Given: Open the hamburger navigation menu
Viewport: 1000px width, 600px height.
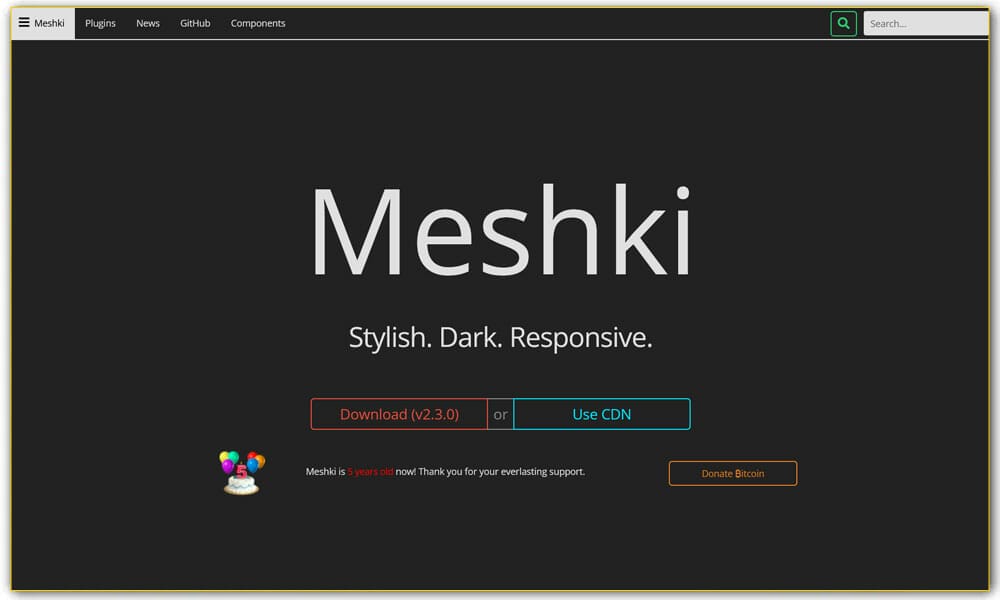Looking at the screenshot, I should click(22, 22).
